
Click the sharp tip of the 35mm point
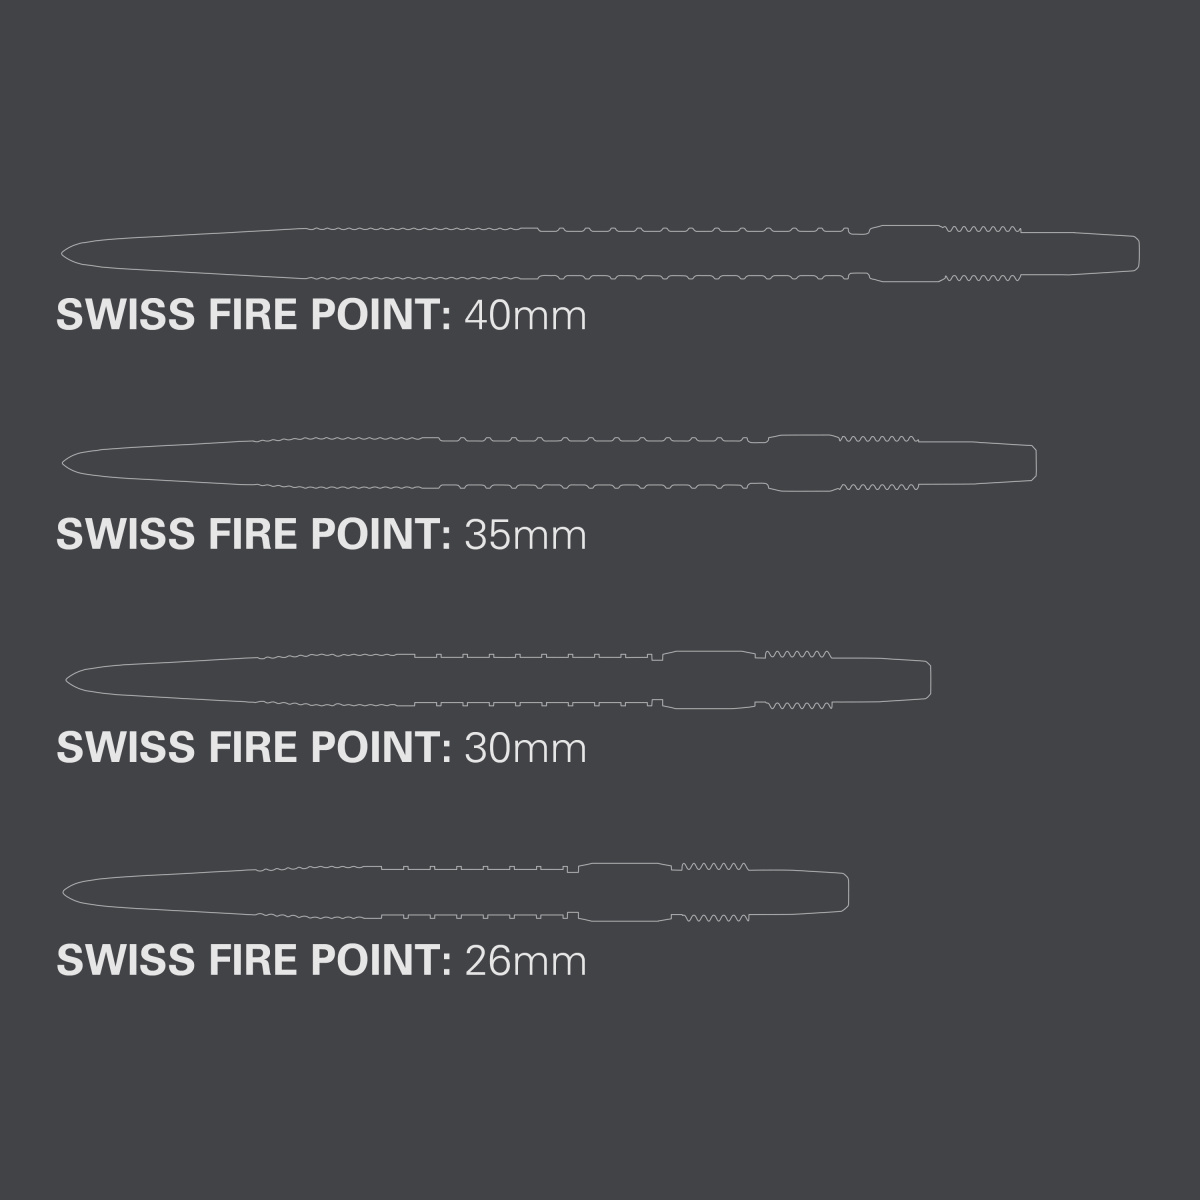click(x=66, y=463)
